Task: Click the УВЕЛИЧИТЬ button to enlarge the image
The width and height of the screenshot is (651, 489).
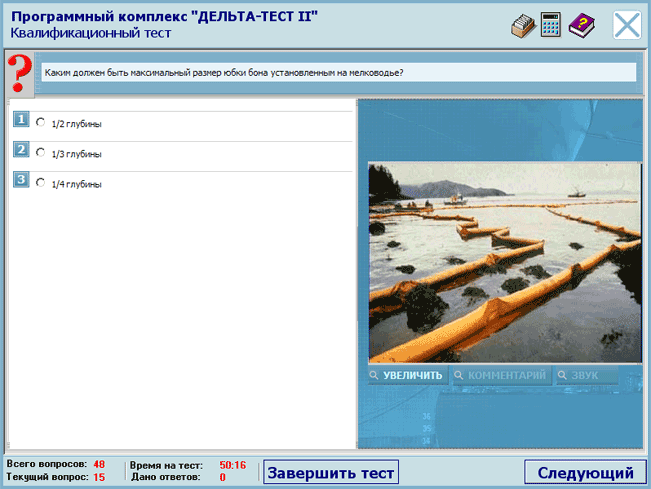Action: (x=408, y=375)
